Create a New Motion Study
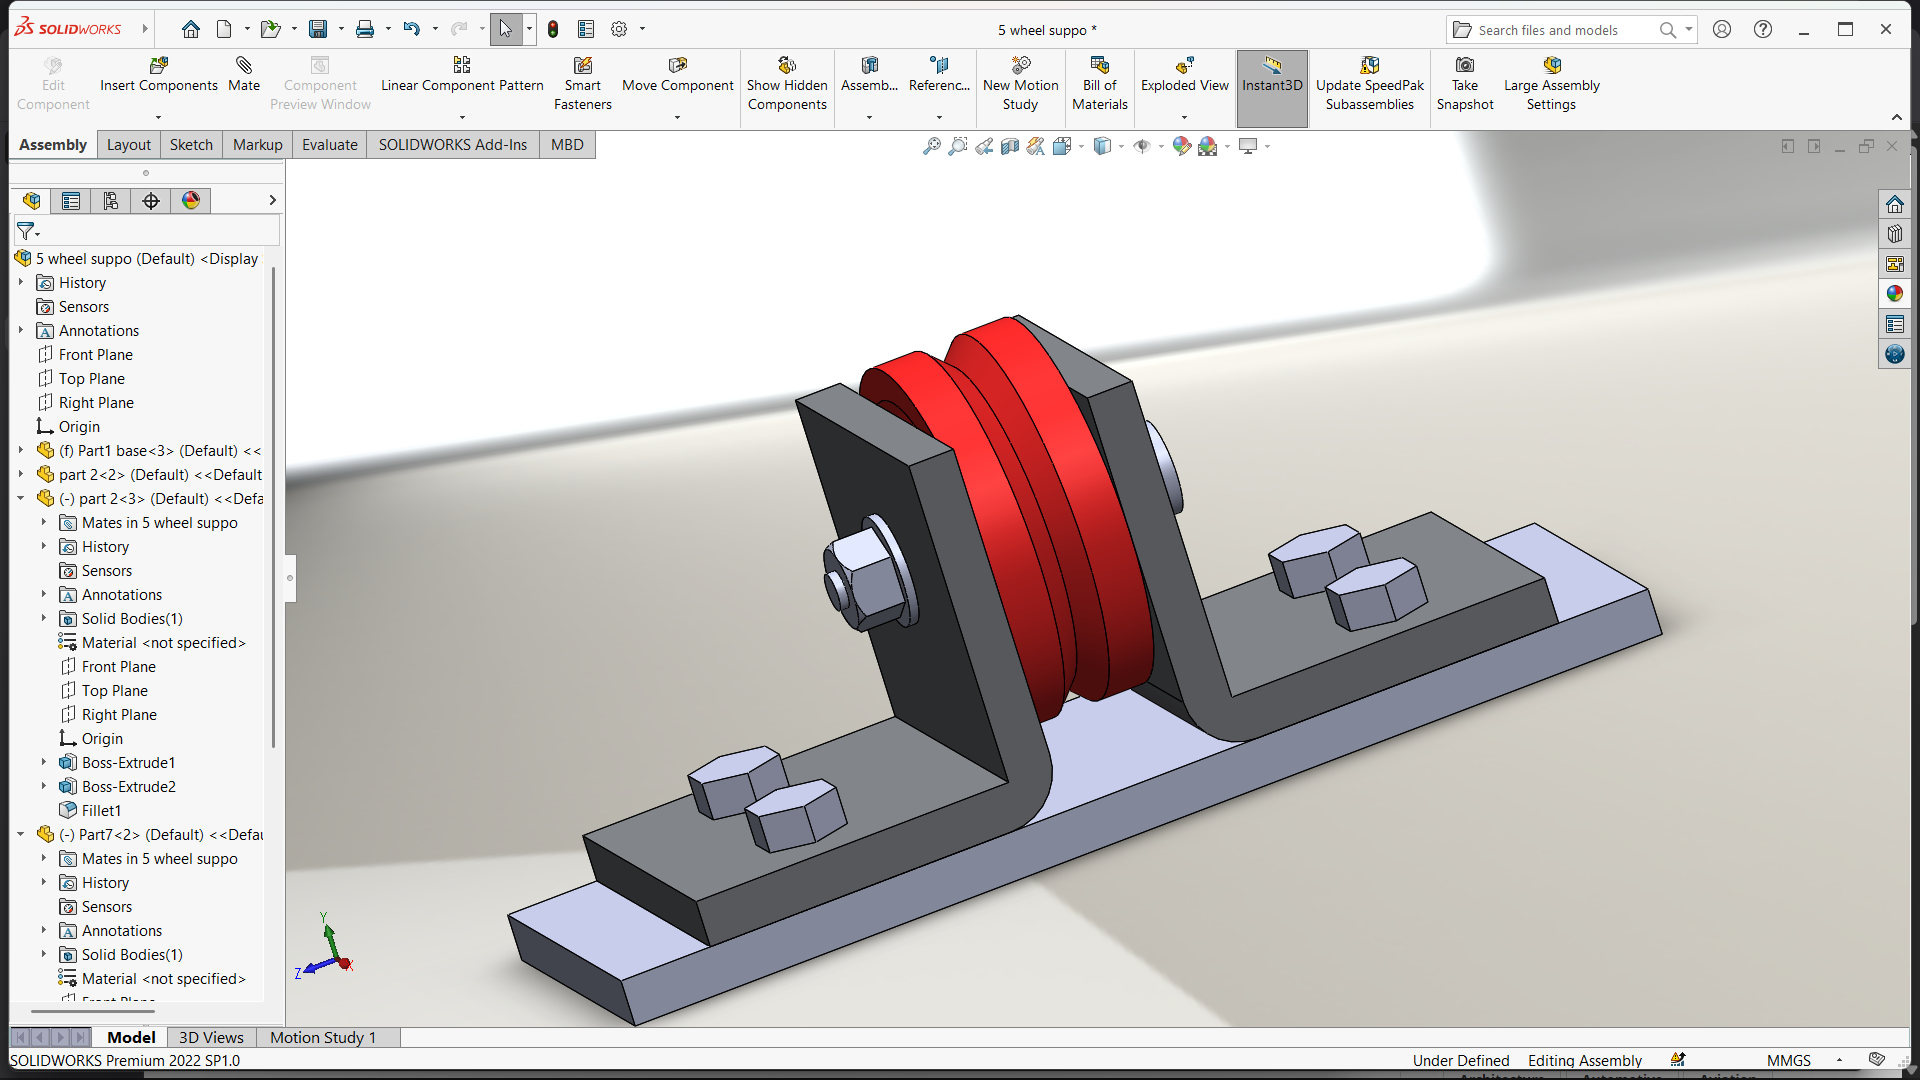The height and width of the screenshot is (1080, 1920). (1020, 84)
